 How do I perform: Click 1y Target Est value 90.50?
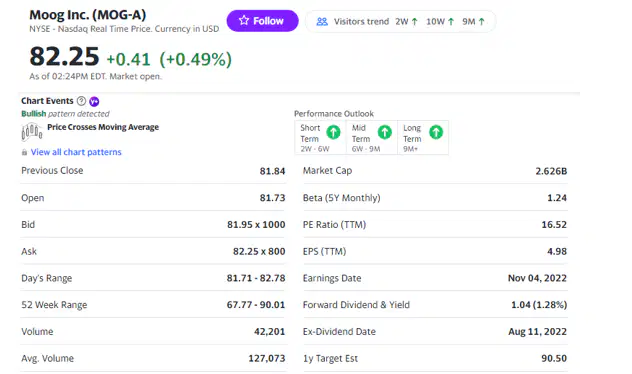point(554,358)
